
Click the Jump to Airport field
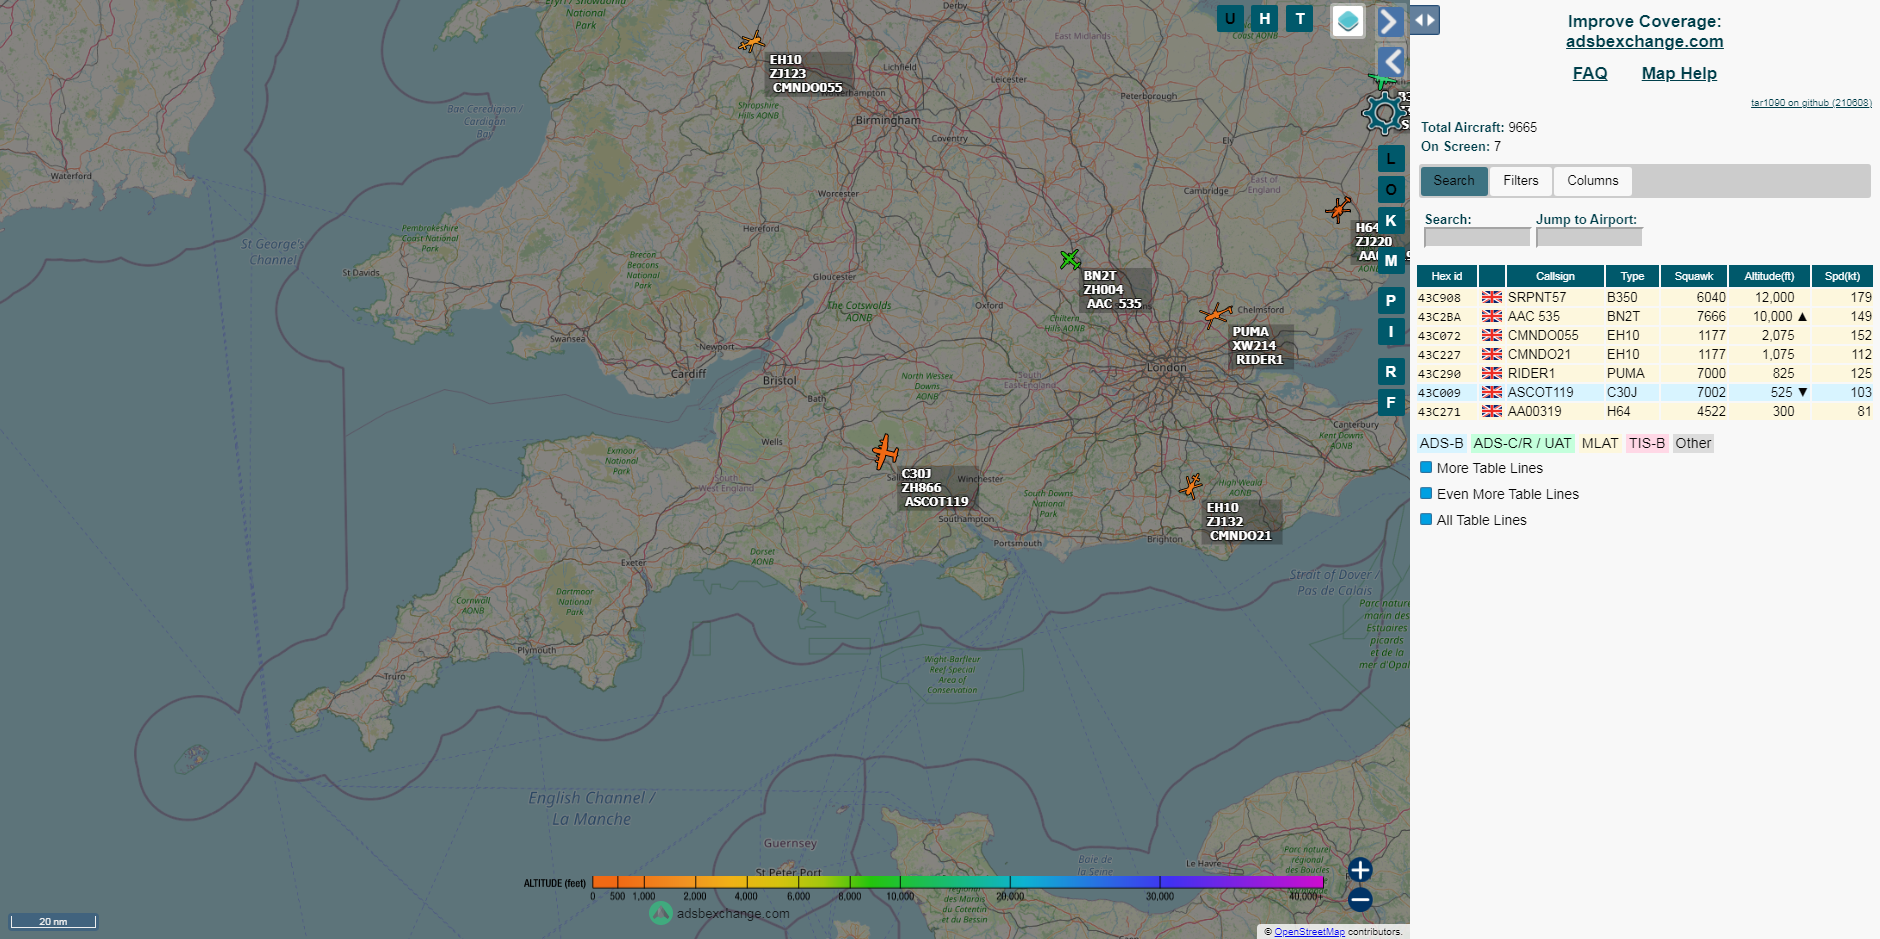tap(1589, 237)
